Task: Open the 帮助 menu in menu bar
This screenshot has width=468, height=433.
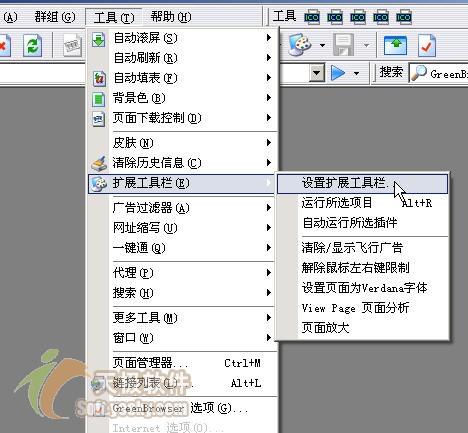Action: [x=171, y=17]
